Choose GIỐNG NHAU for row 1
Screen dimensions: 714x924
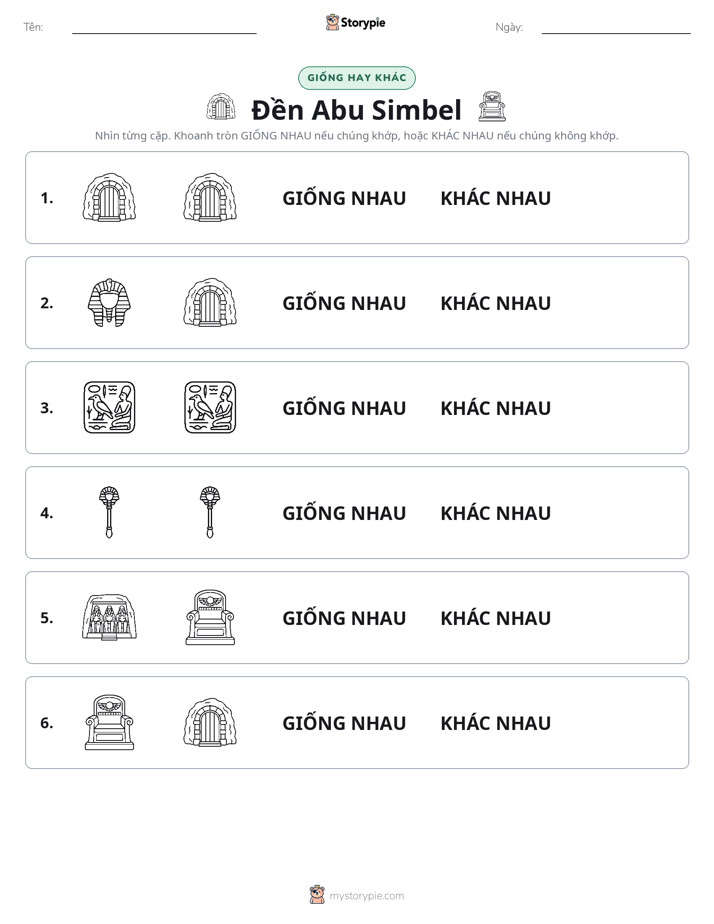344,198
